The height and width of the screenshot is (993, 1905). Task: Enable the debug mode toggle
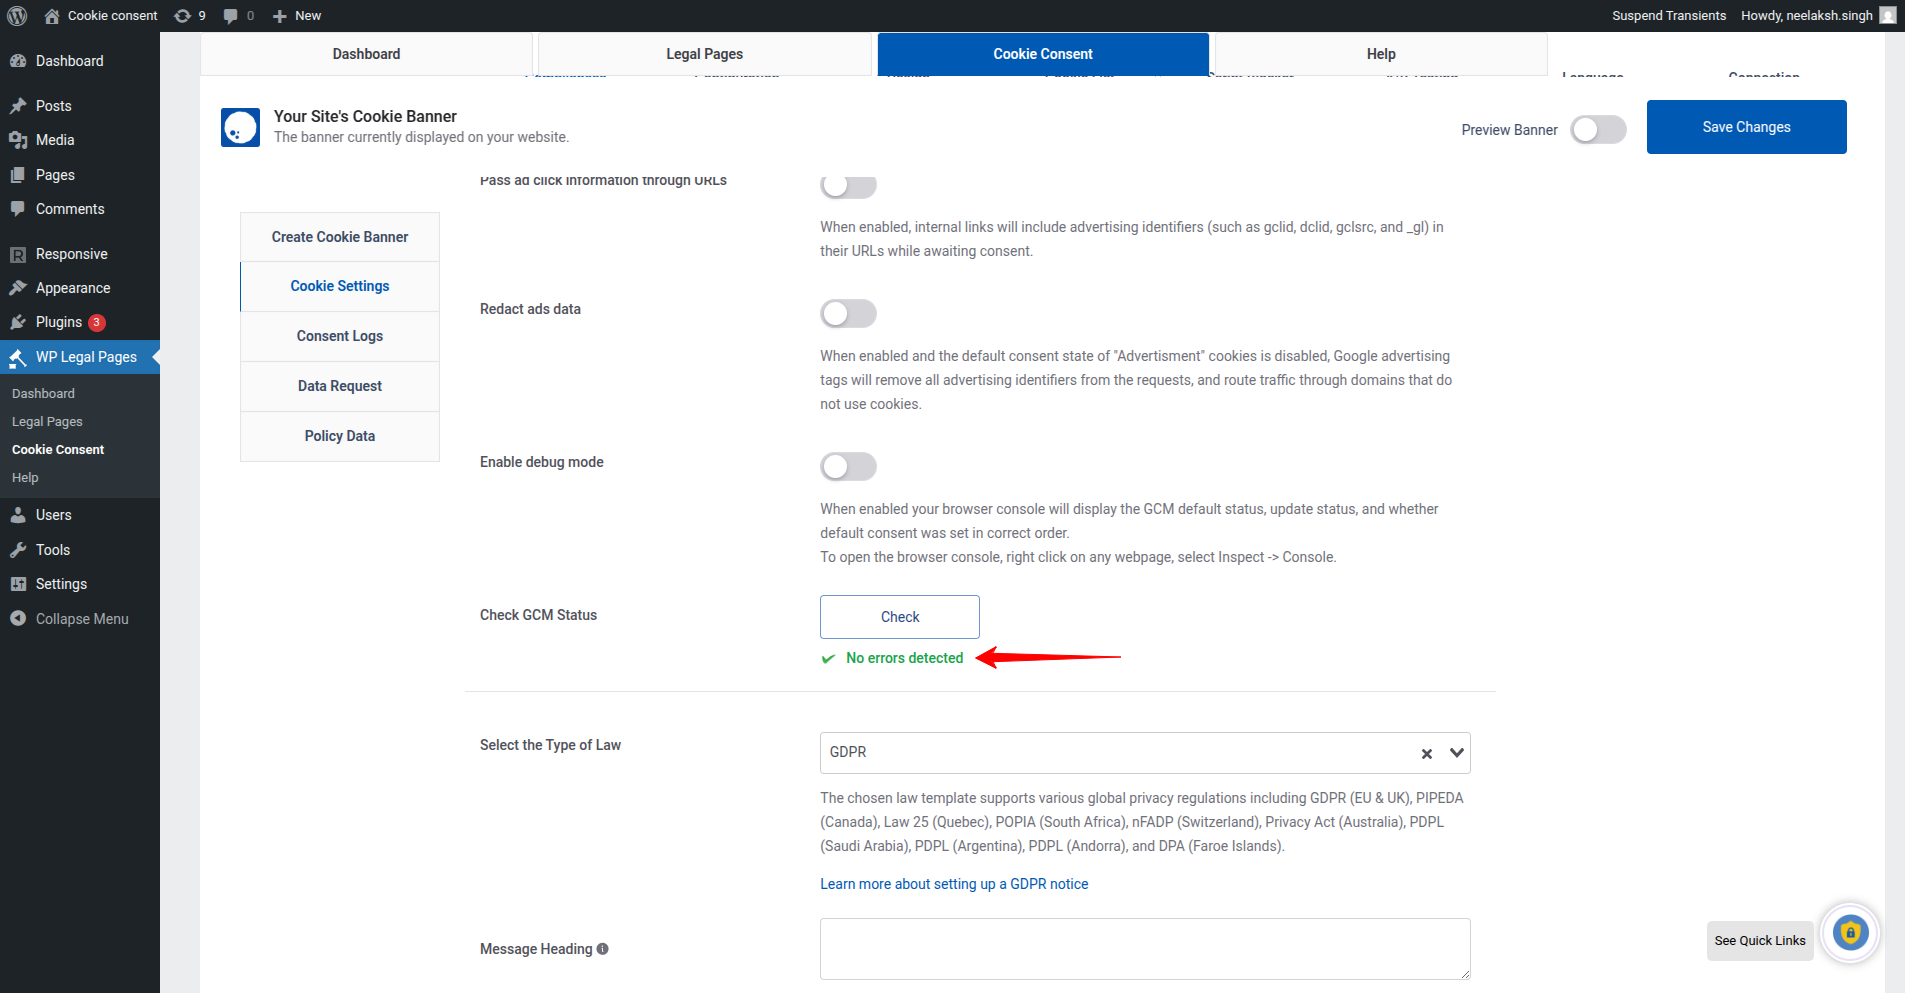(847, 466)
